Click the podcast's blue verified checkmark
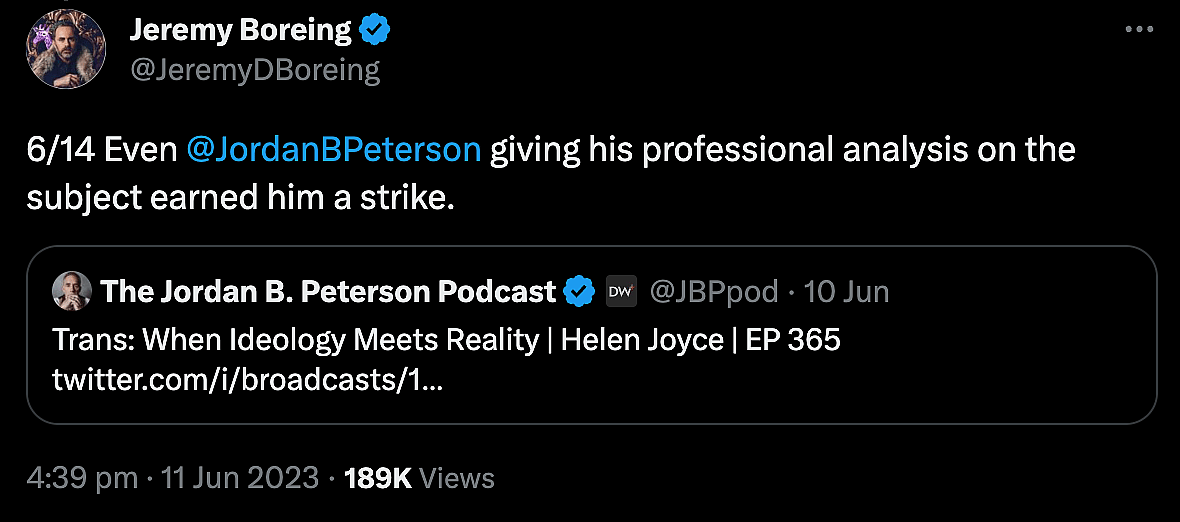This screenshot has width=1180, height=522. click(x=580, y=291)
